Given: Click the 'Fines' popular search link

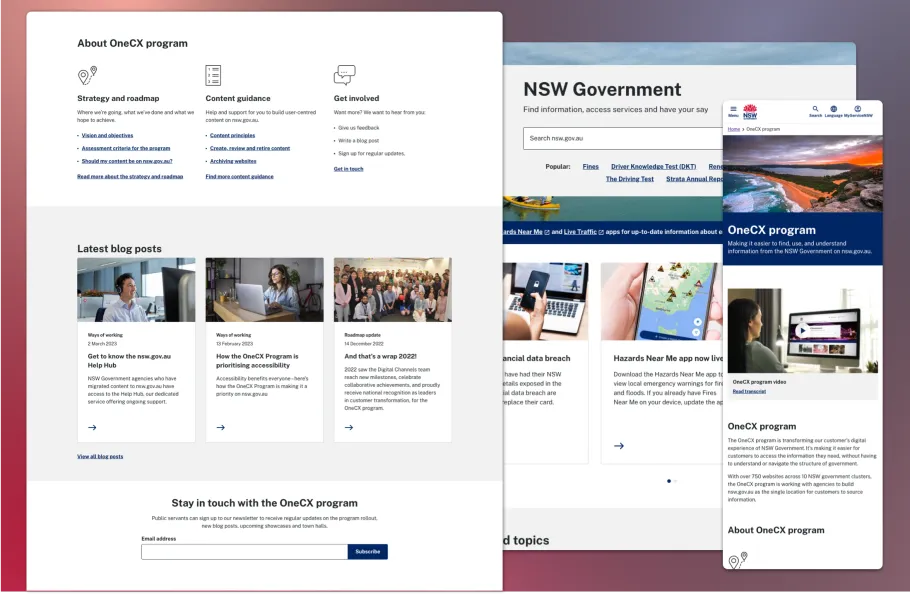Looking at the screenshot, I should (x=590, y=167).
